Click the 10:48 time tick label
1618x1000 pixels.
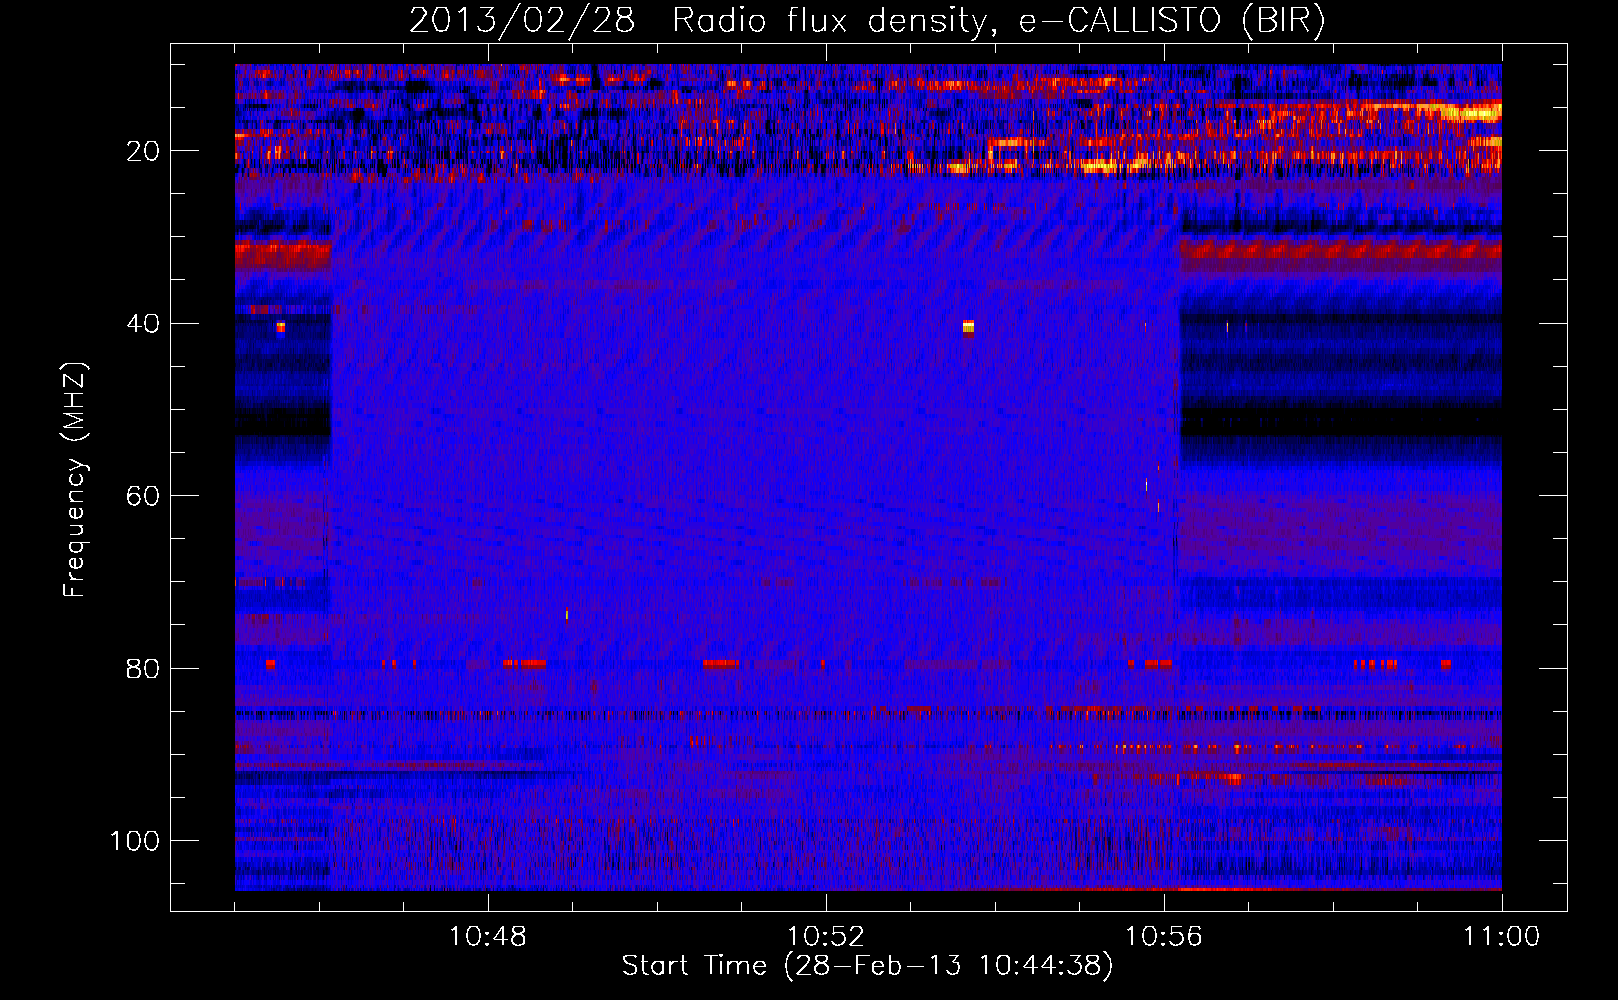point(488,937)
